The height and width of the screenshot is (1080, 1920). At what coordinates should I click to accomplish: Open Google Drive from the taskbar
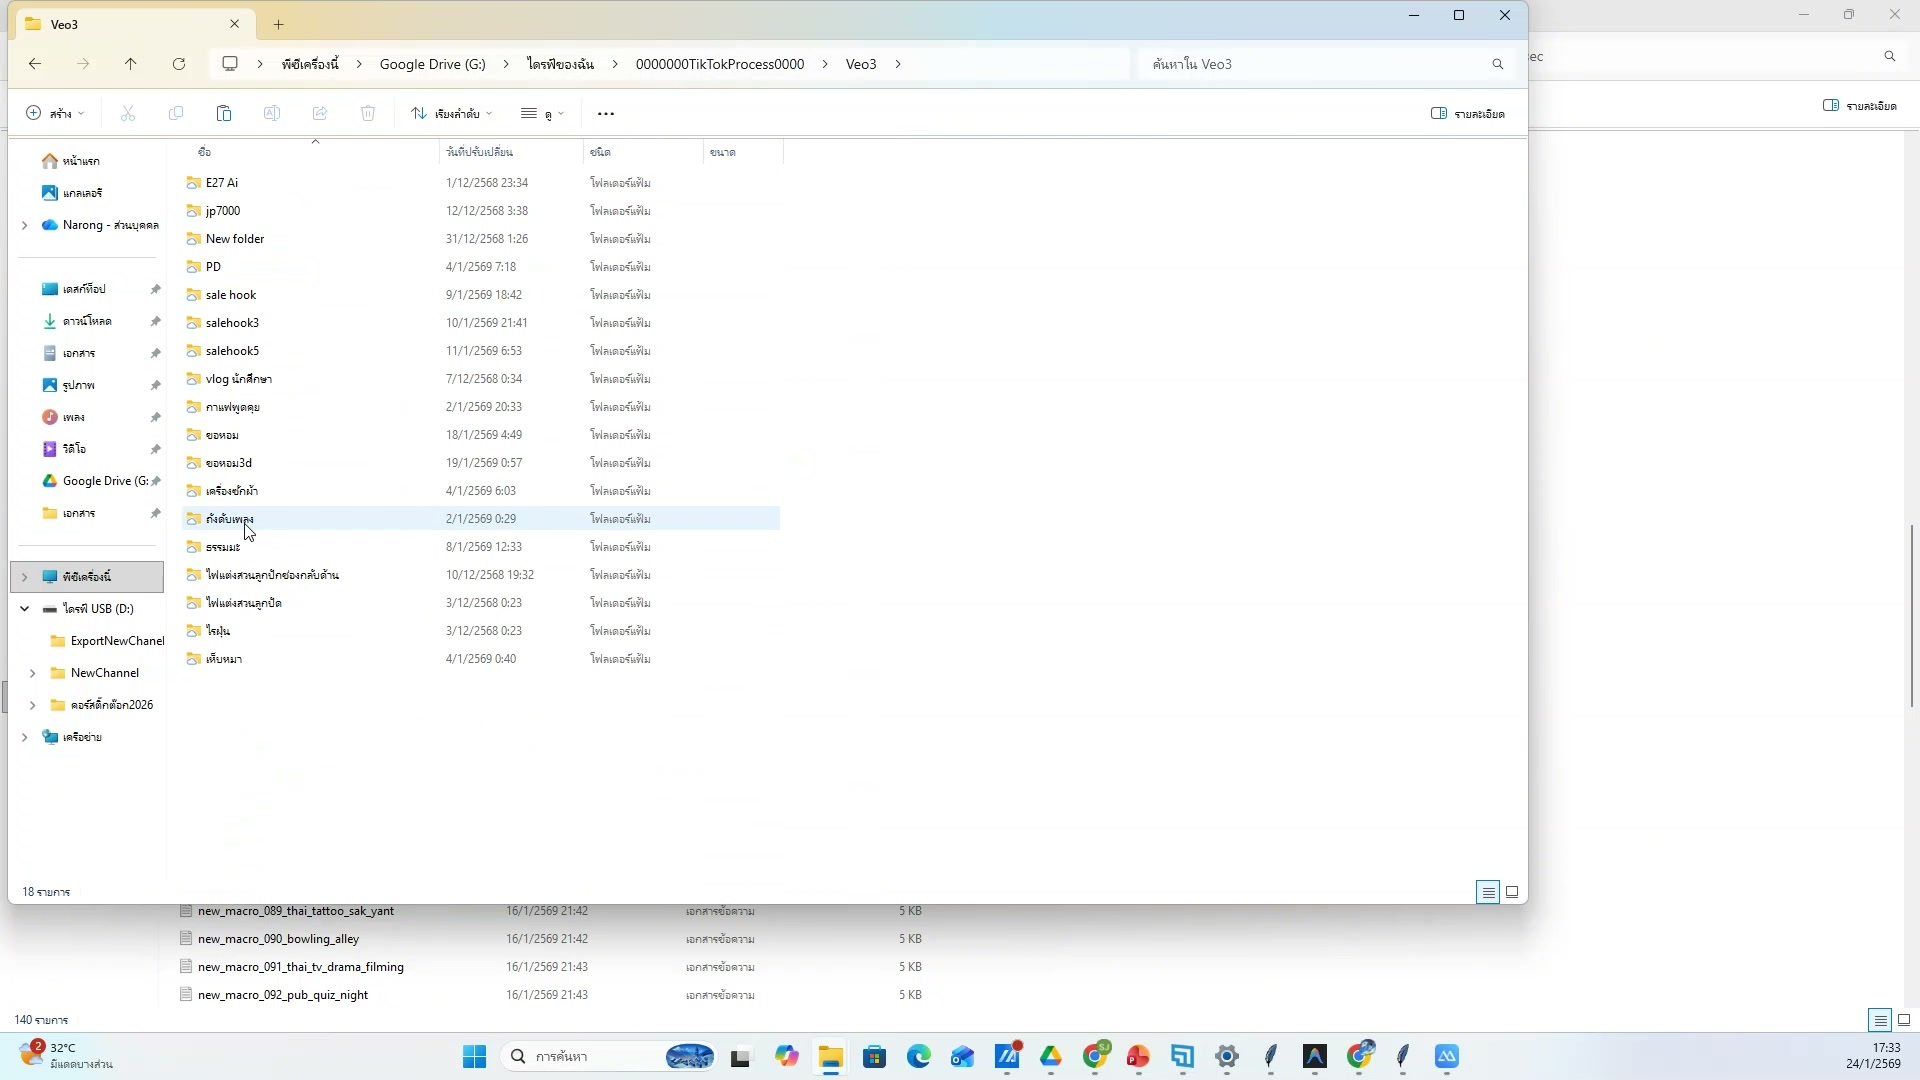[1051, 1057]
